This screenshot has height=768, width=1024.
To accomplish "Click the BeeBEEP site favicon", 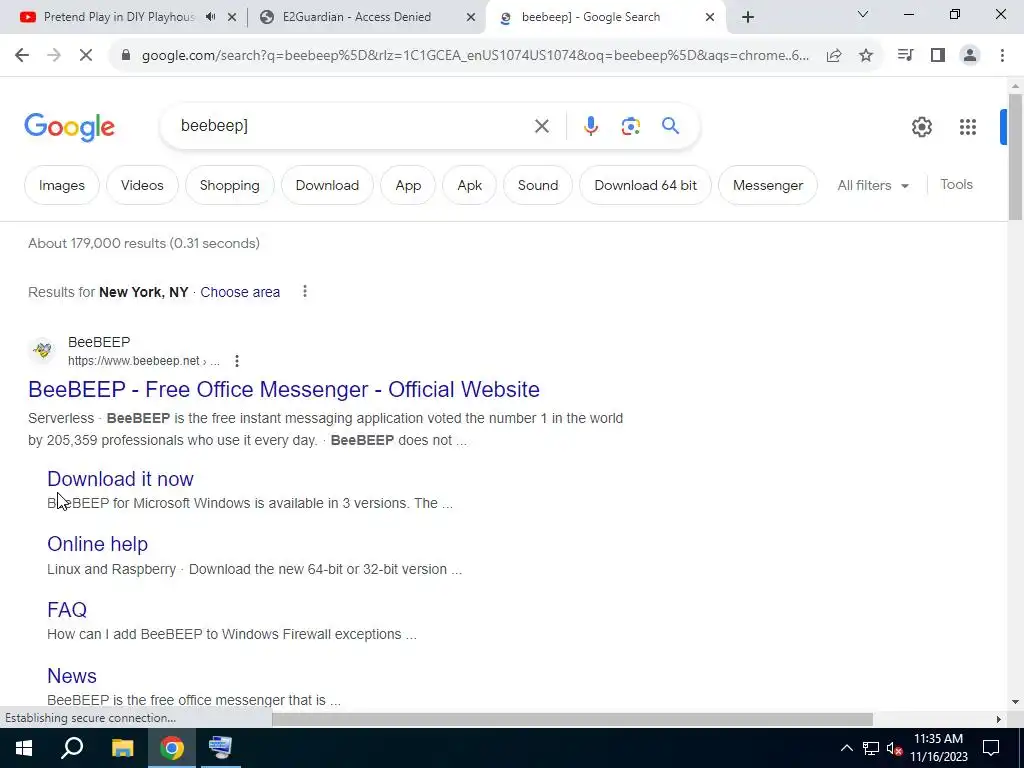I will (42, 351).
